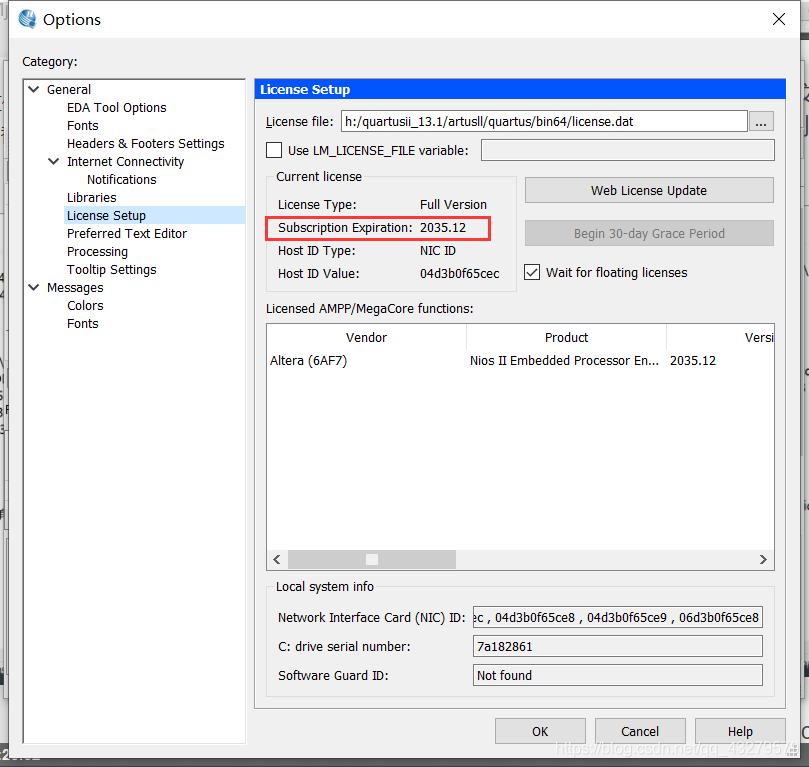This screenshot has width=809, height=767.
Task: Click the NIC ID host type text
Action: point(438,251)
